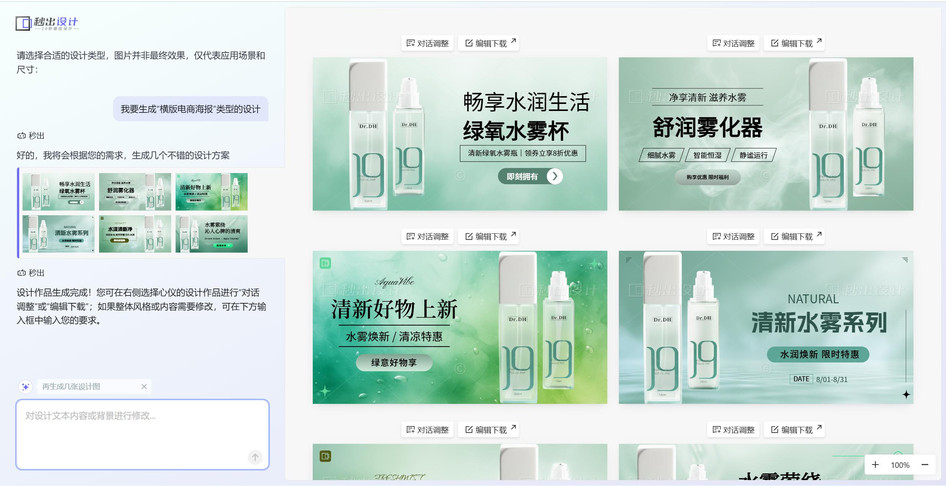Click the large 清新水雾系列 poster image
946x486 pixels.
pyautogui.click(x=766, y=327)
